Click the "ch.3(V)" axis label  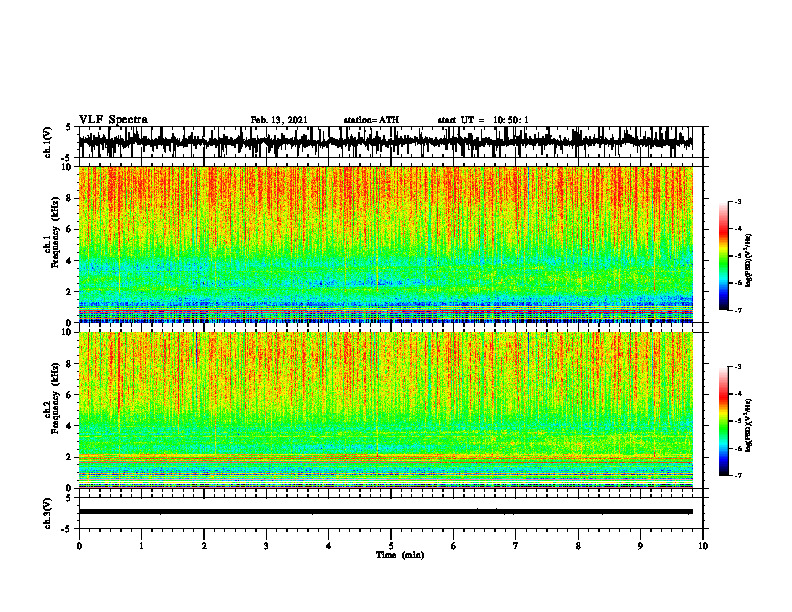[x=48, y=513]
